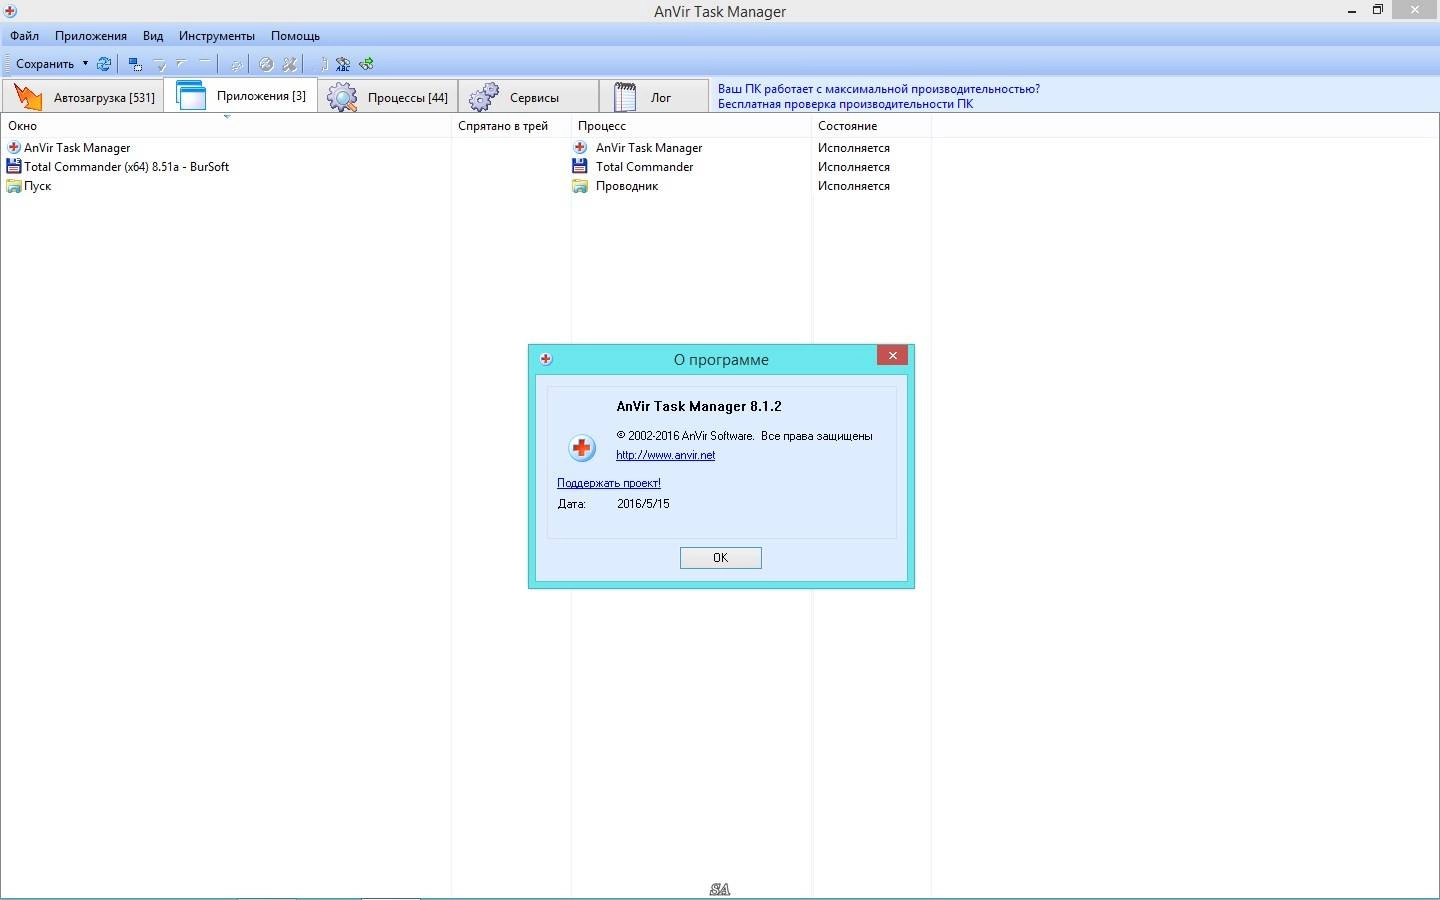Click the orange arrow Автозагрузка tab icon
The height and width of the screenshot is (900, 1440).
click(28, 97)
